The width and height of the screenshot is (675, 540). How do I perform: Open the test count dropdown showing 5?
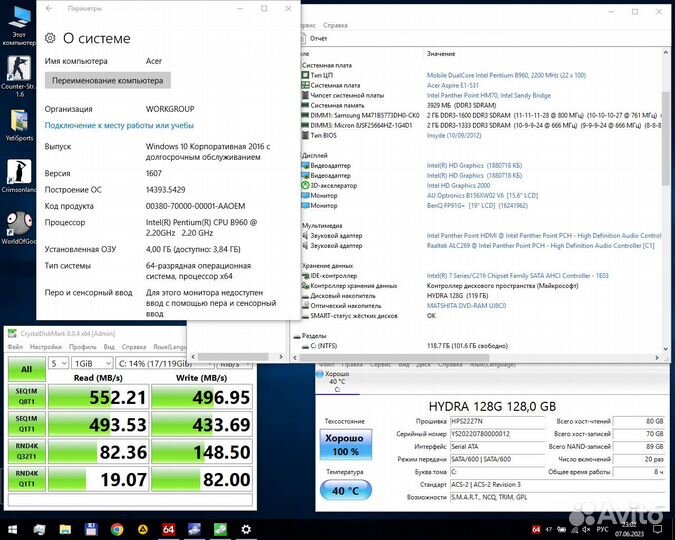pos(58,363)
